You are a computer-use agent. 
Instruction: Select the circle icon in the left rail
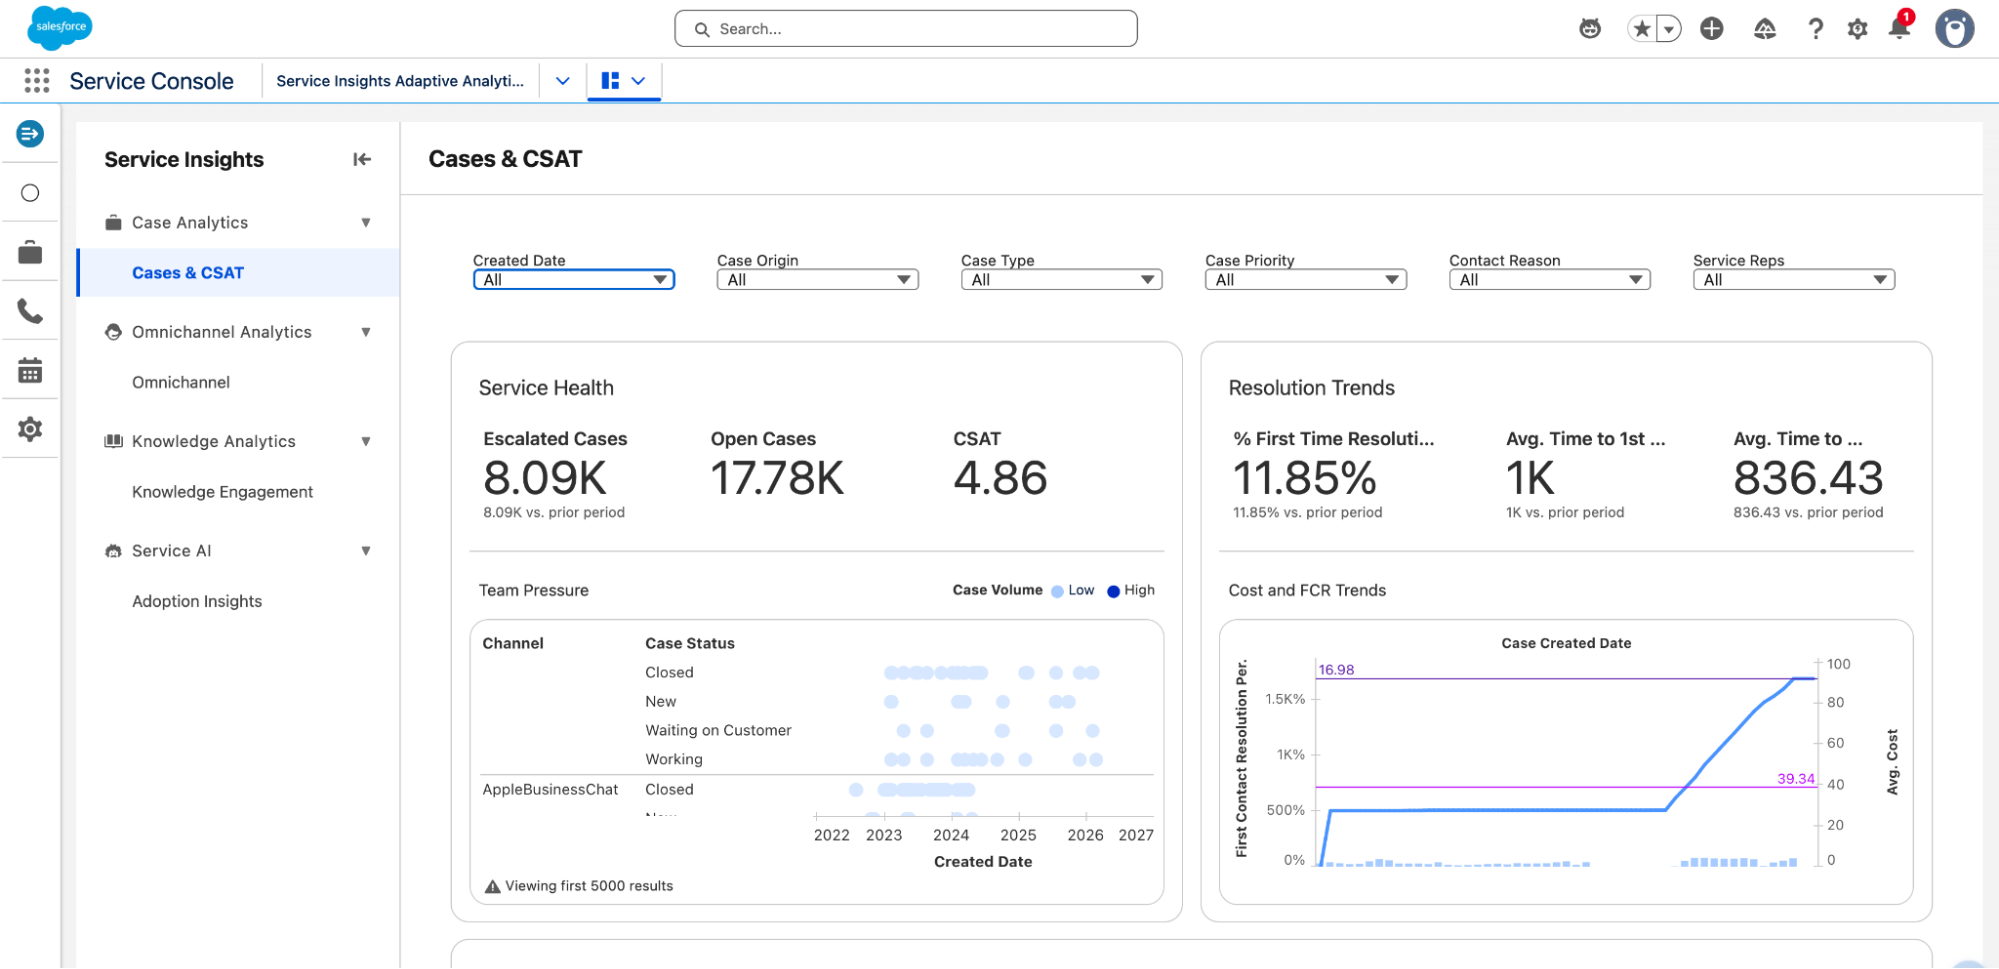[x=30, y=193]
